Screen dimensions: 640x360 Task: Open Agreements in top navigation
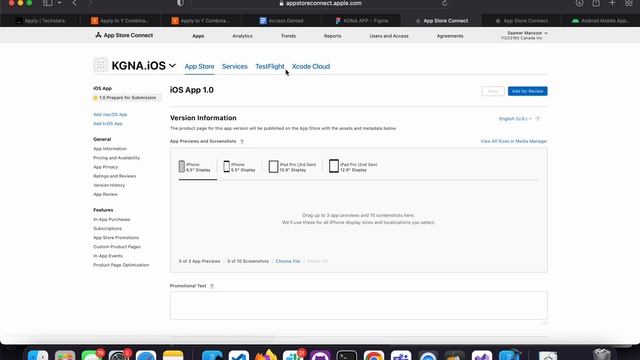click(450, 36)
